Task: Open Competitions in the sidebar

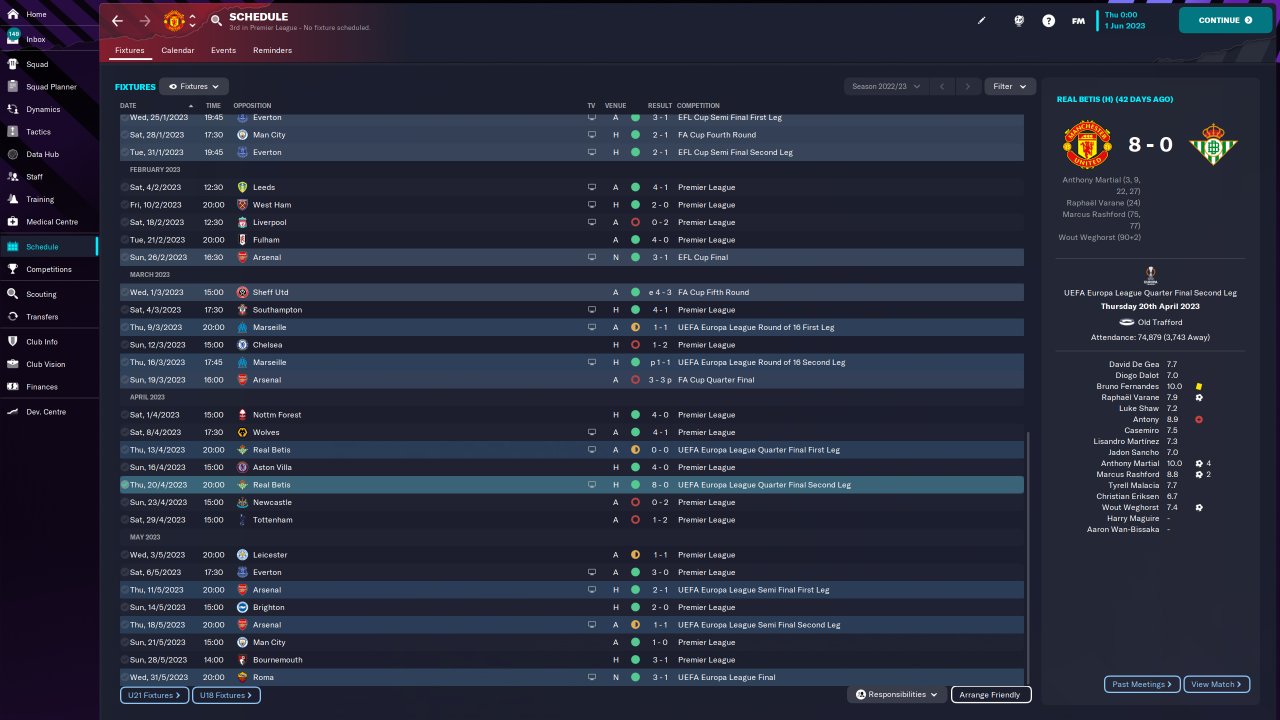Action: pyautogui.click(x=50, y=269)
